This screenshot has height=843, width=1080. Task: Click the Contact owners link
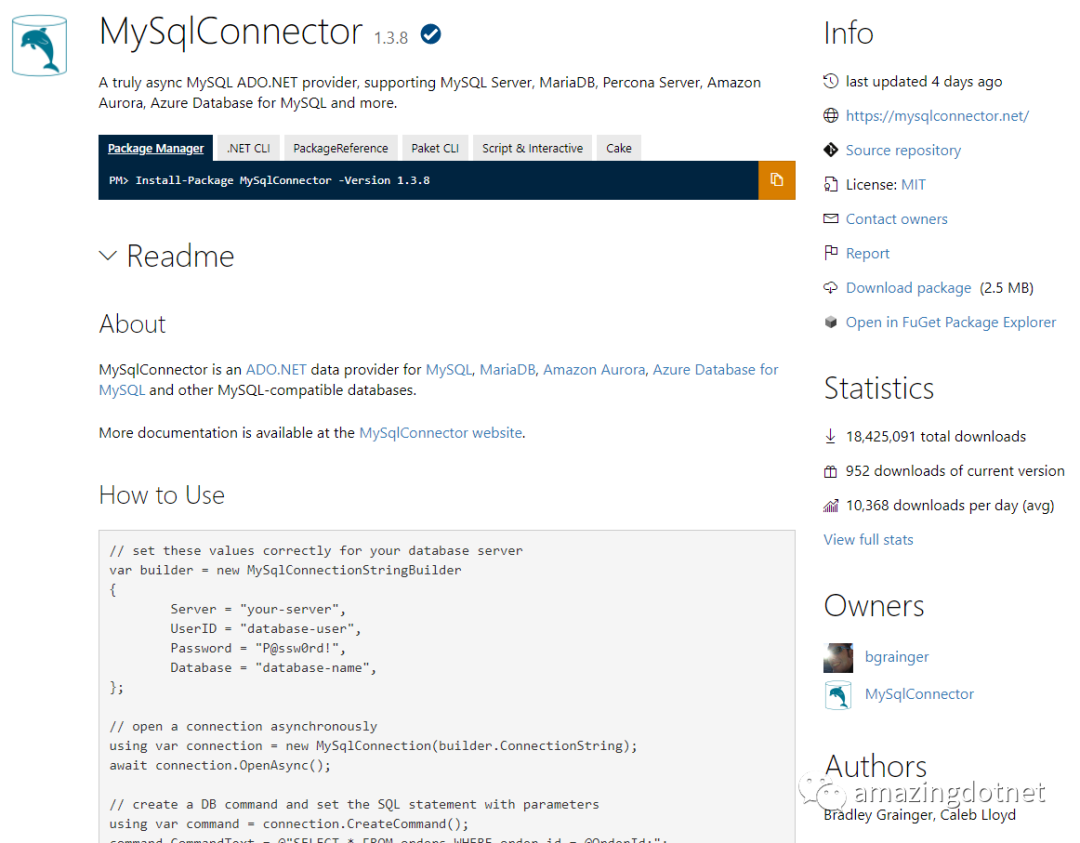coord(897,219)
